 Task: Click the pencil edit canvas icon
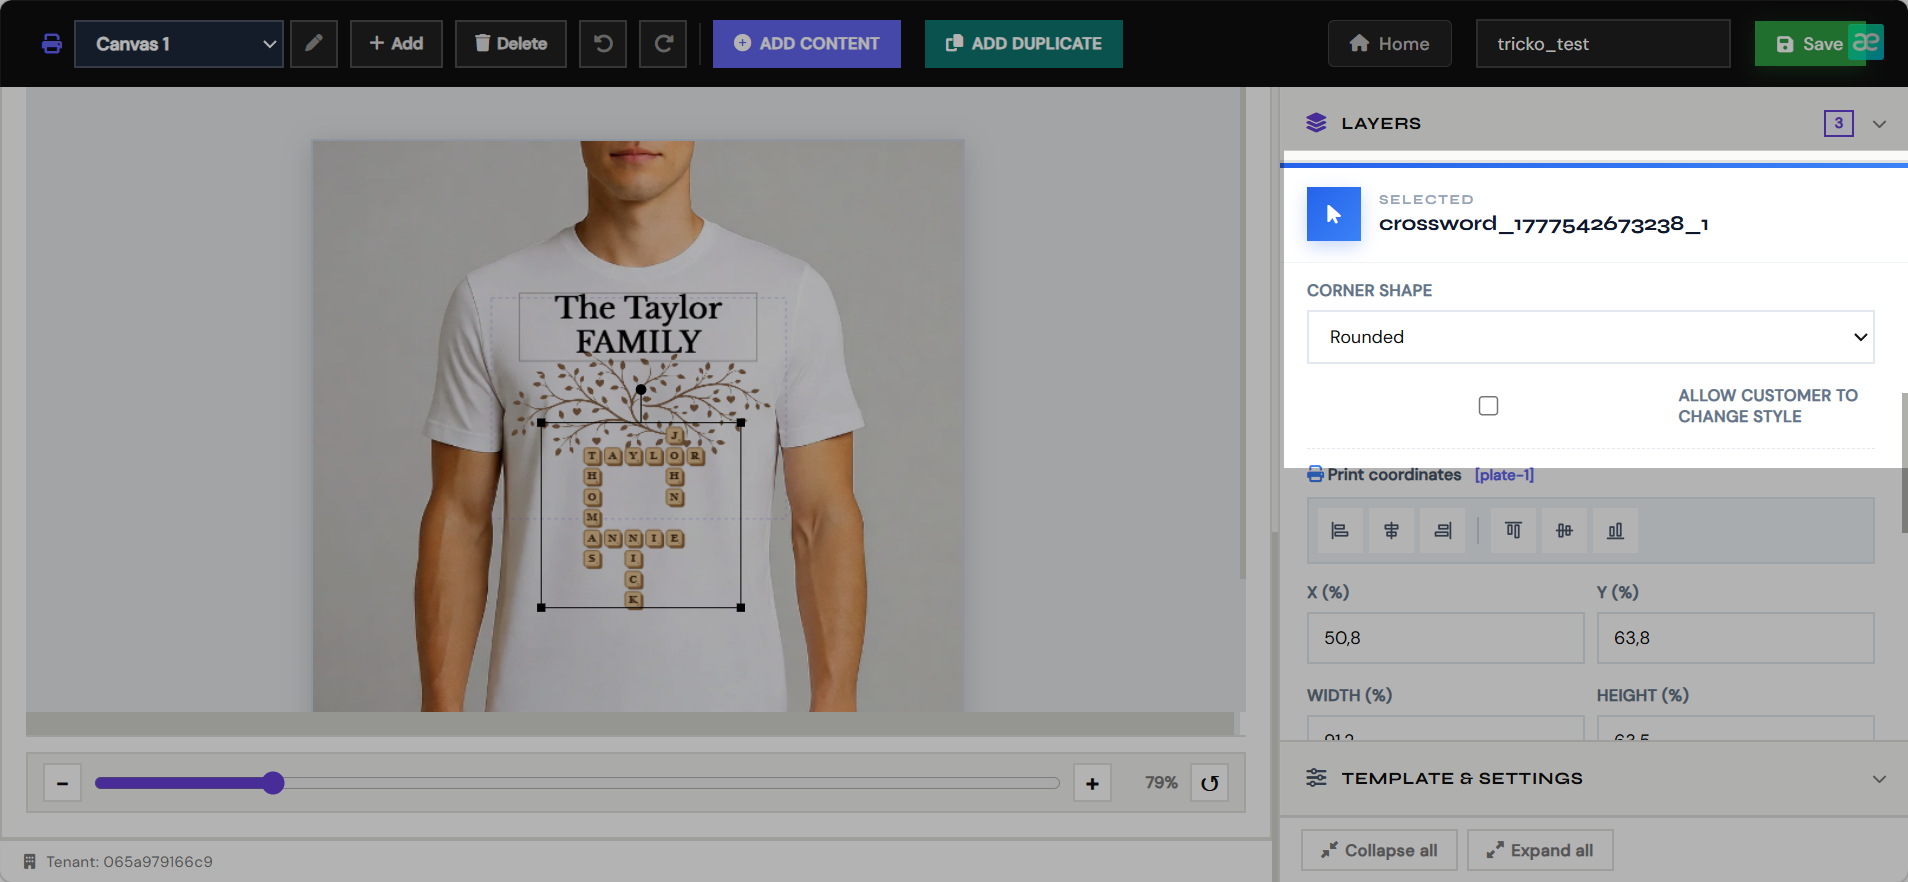(x=314, y=44)
